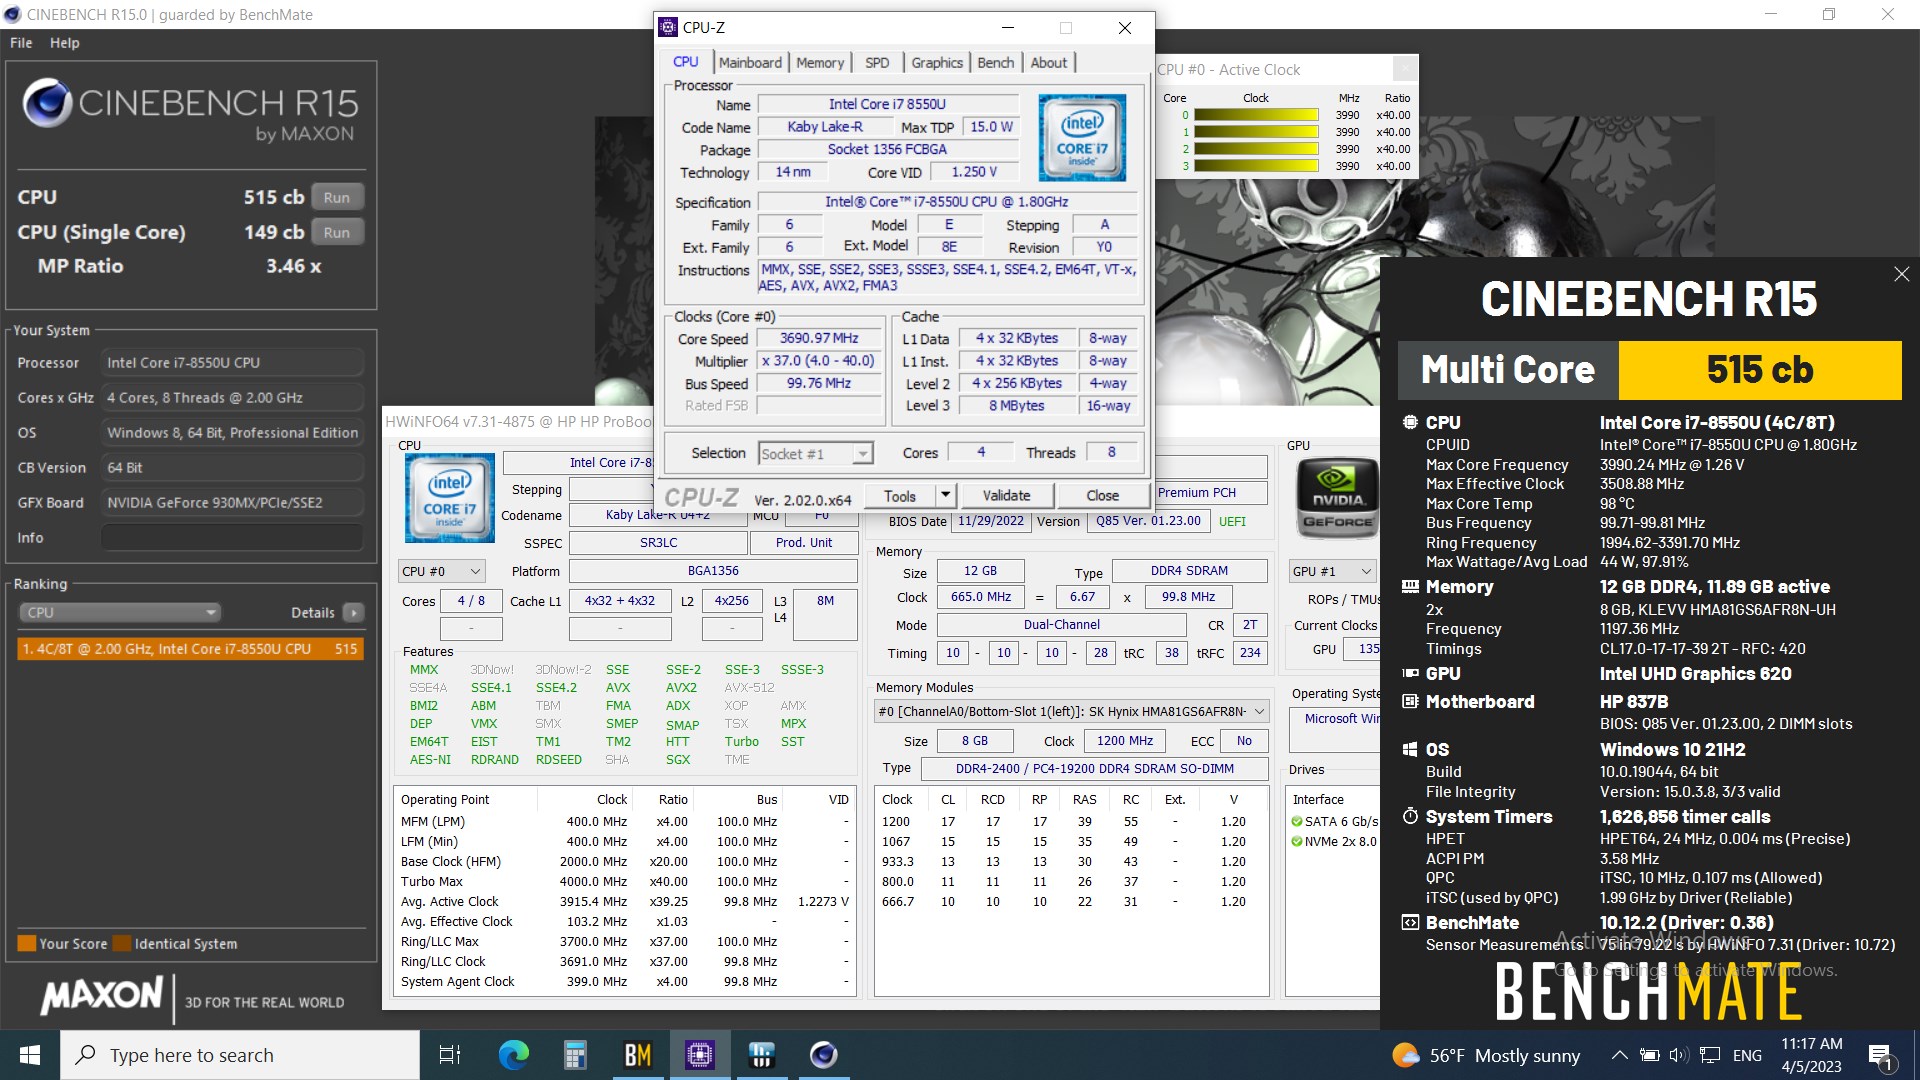Launch Microsoft Edge from the taskbar
The width and height of the screenshot is (1920, 1080).
coord(514,1055)
